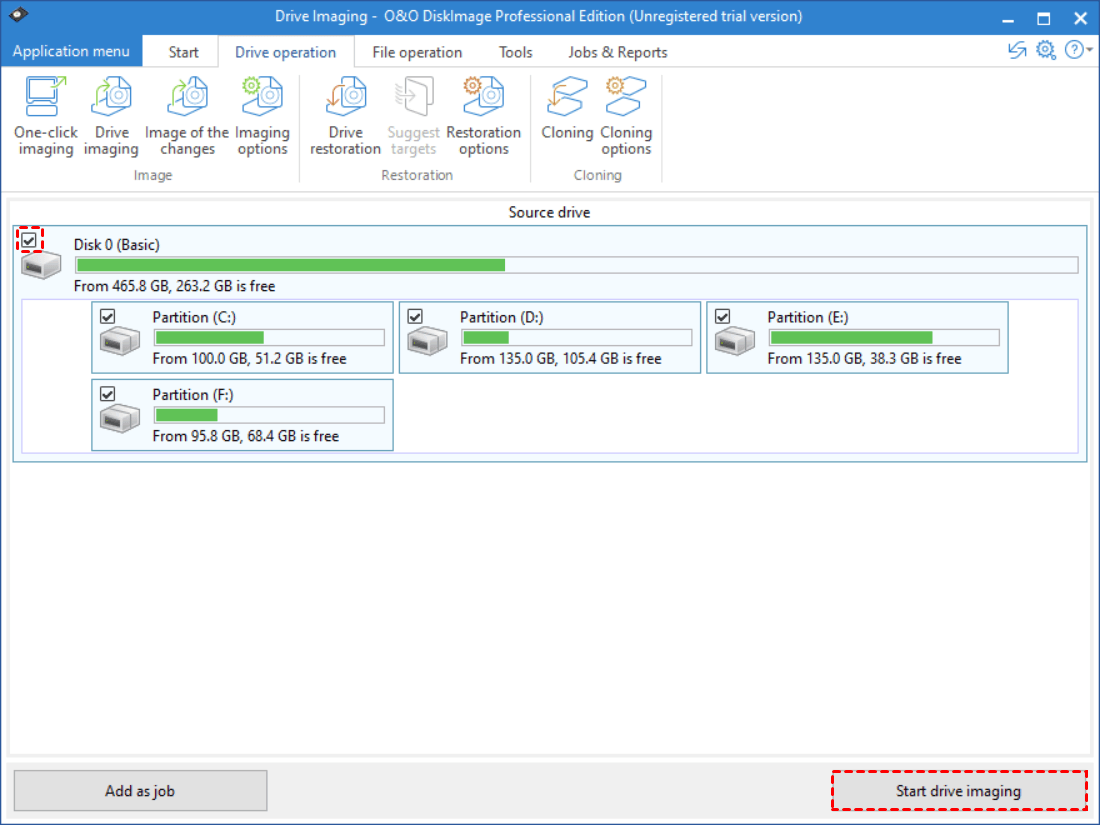Viewport: 1100px width, 825px height.
Task: Click the Disk 0 hard drive icon
Action: coord(41,266)
